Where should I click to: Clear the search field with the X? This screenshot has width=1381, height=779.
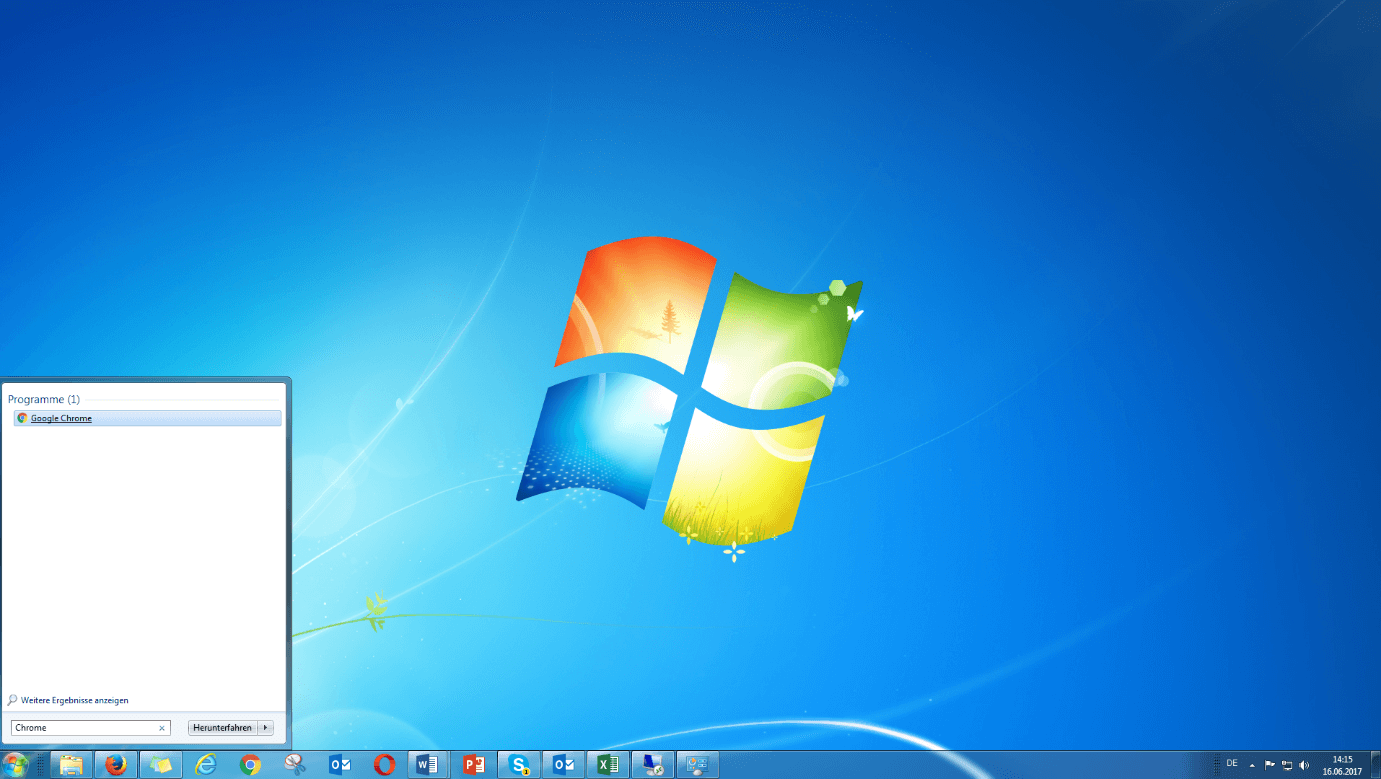click(162, 728)
